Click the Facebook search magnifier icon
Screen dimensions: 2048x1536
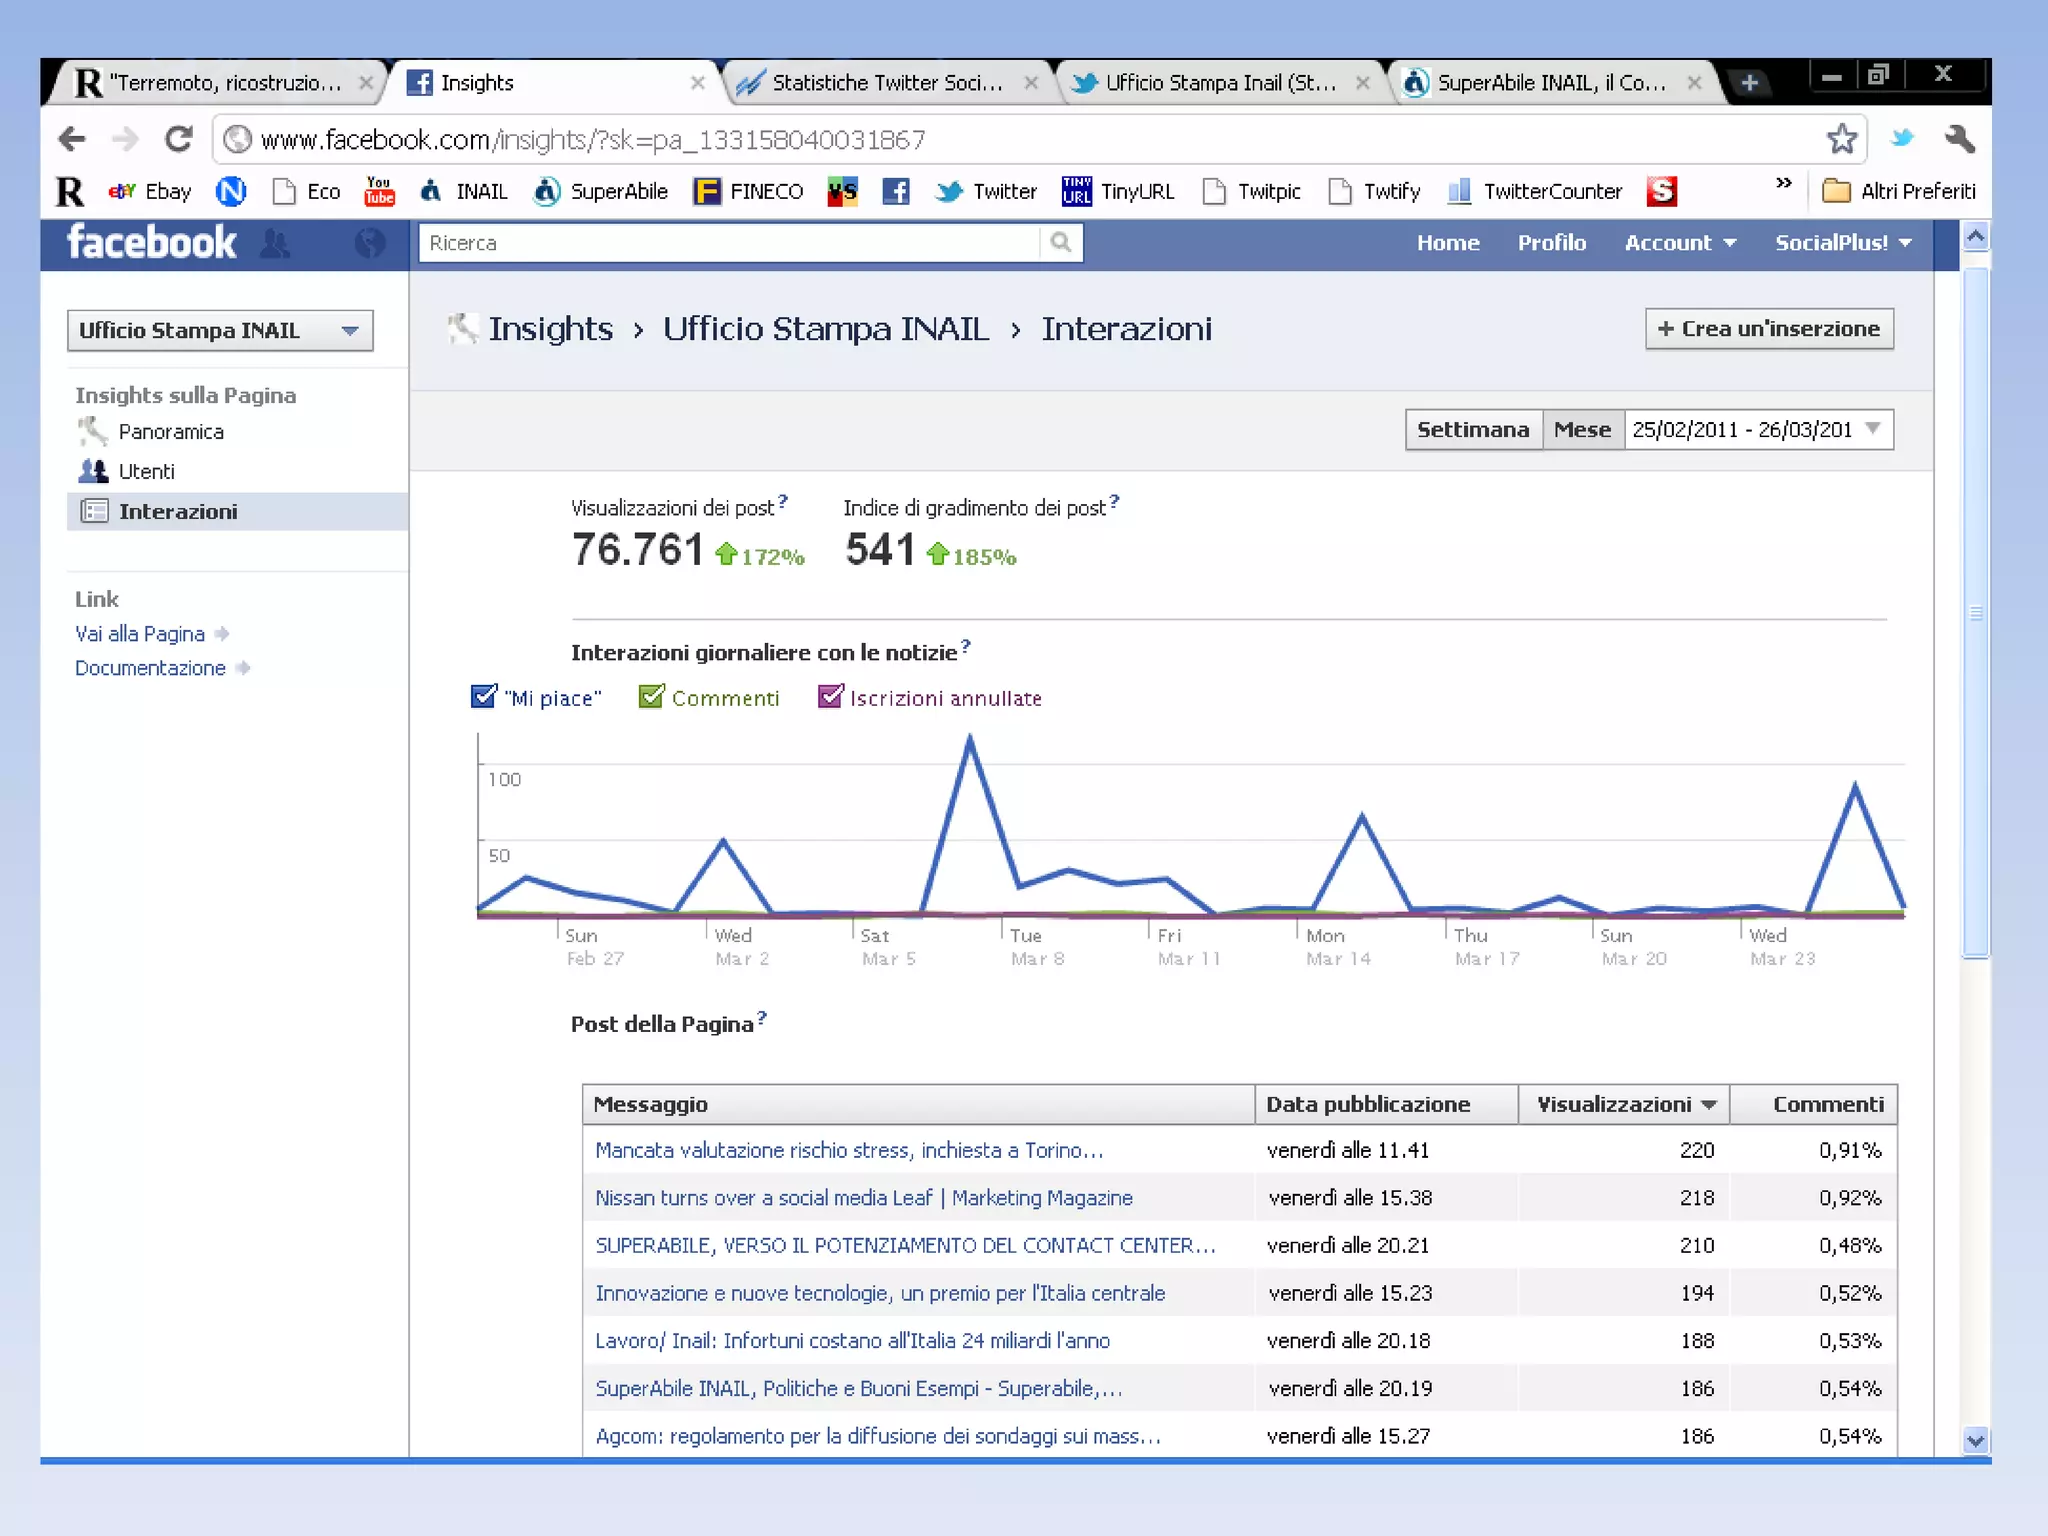[1061, 242]
